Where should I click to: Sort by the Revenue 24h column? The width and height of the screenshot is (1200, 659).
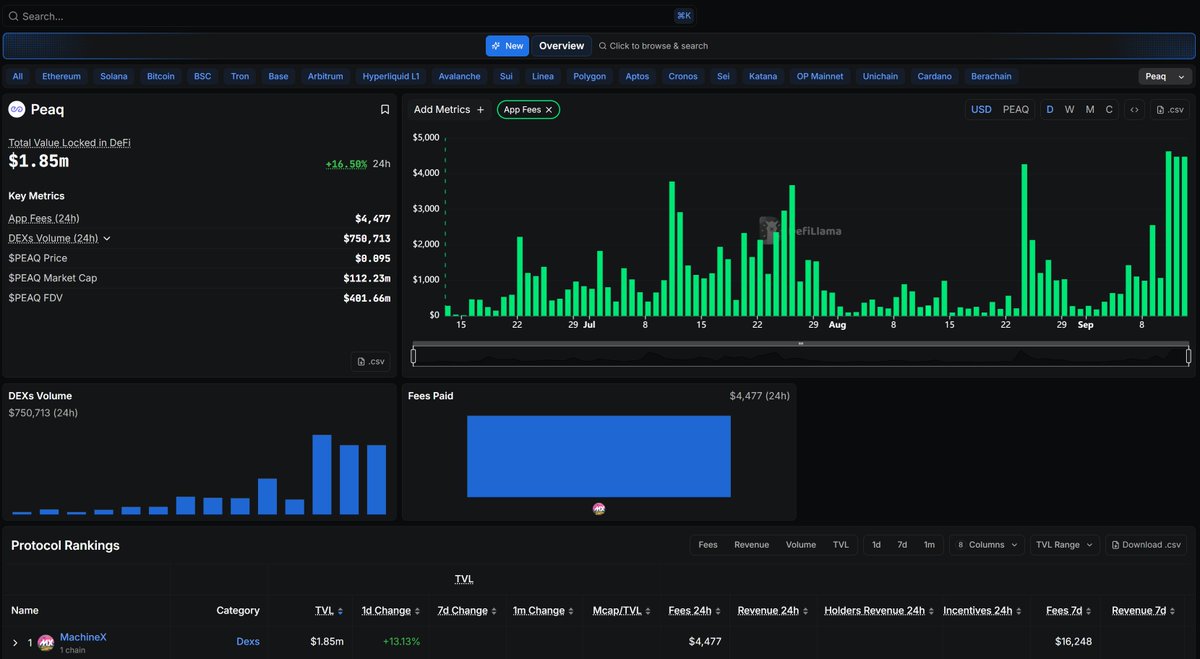[771, 610]
